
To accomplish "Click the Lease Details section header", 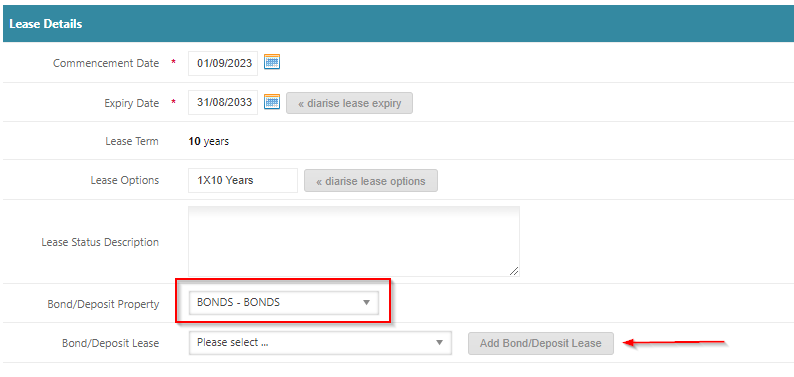I will (399, 24).
